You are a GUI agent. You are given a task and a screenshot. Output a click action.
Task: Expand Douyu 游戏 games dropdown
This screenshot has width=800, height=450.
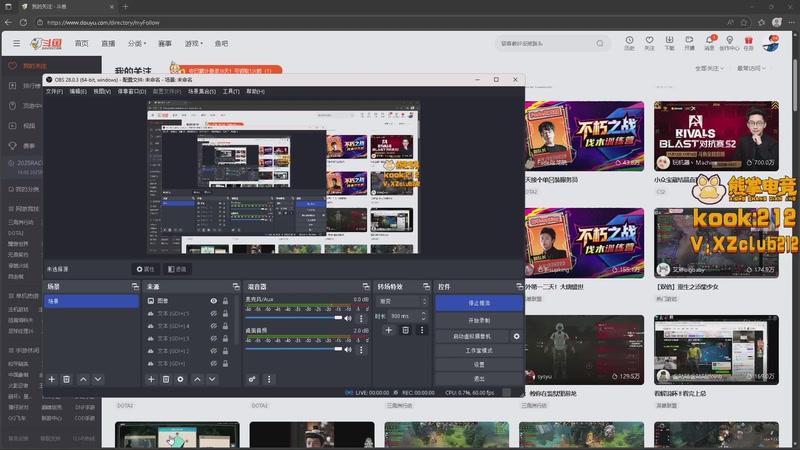click(193, 43)
